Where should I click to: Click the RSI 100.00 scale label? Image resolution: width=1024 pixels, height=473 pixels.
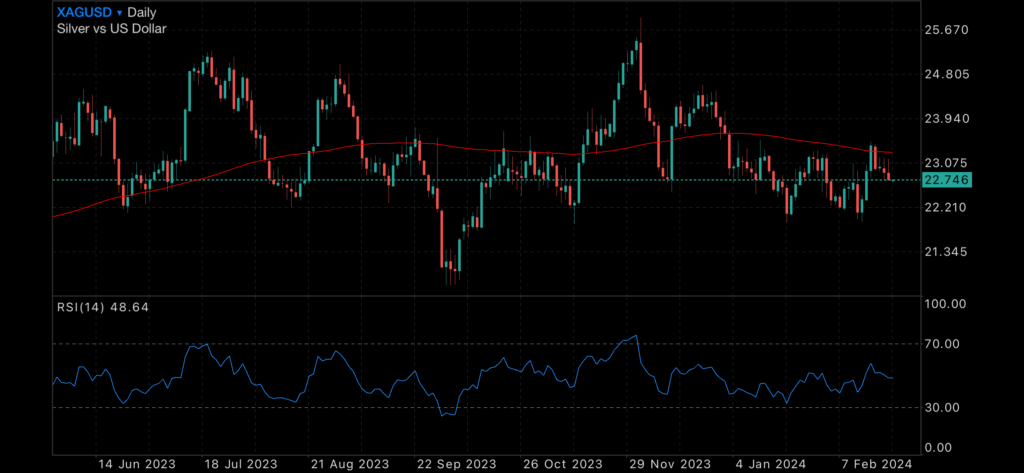tap(946, 304)
